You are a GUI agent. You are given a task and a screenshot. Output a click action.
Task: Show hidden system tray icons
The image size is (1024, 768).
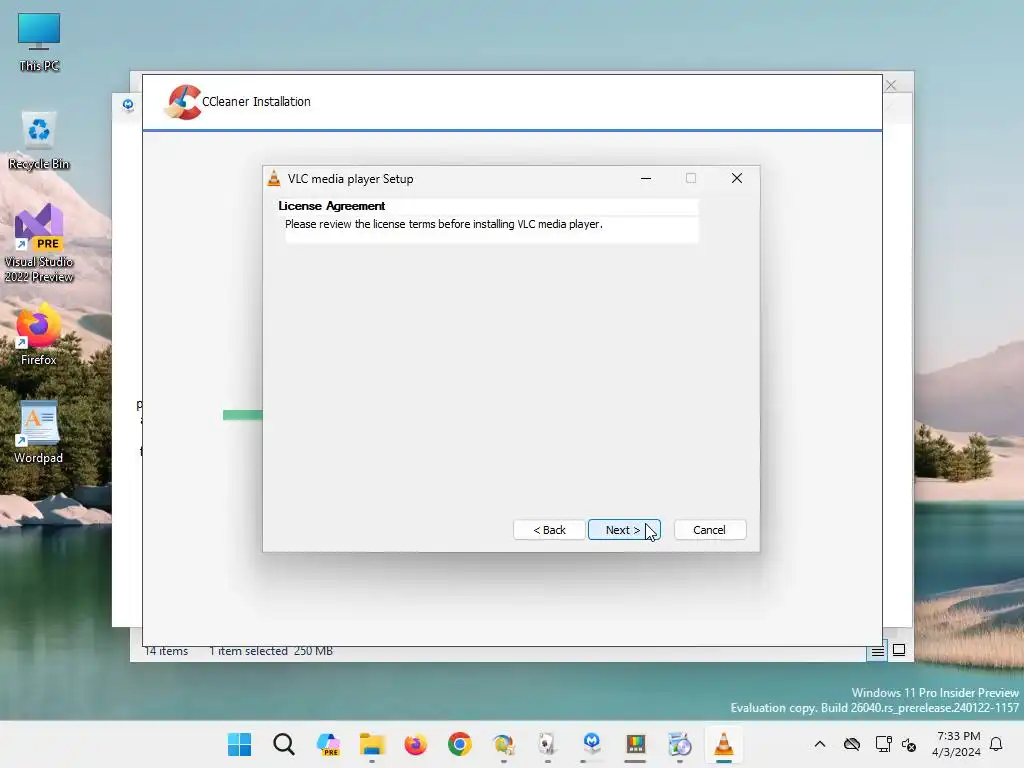[820, 744]
